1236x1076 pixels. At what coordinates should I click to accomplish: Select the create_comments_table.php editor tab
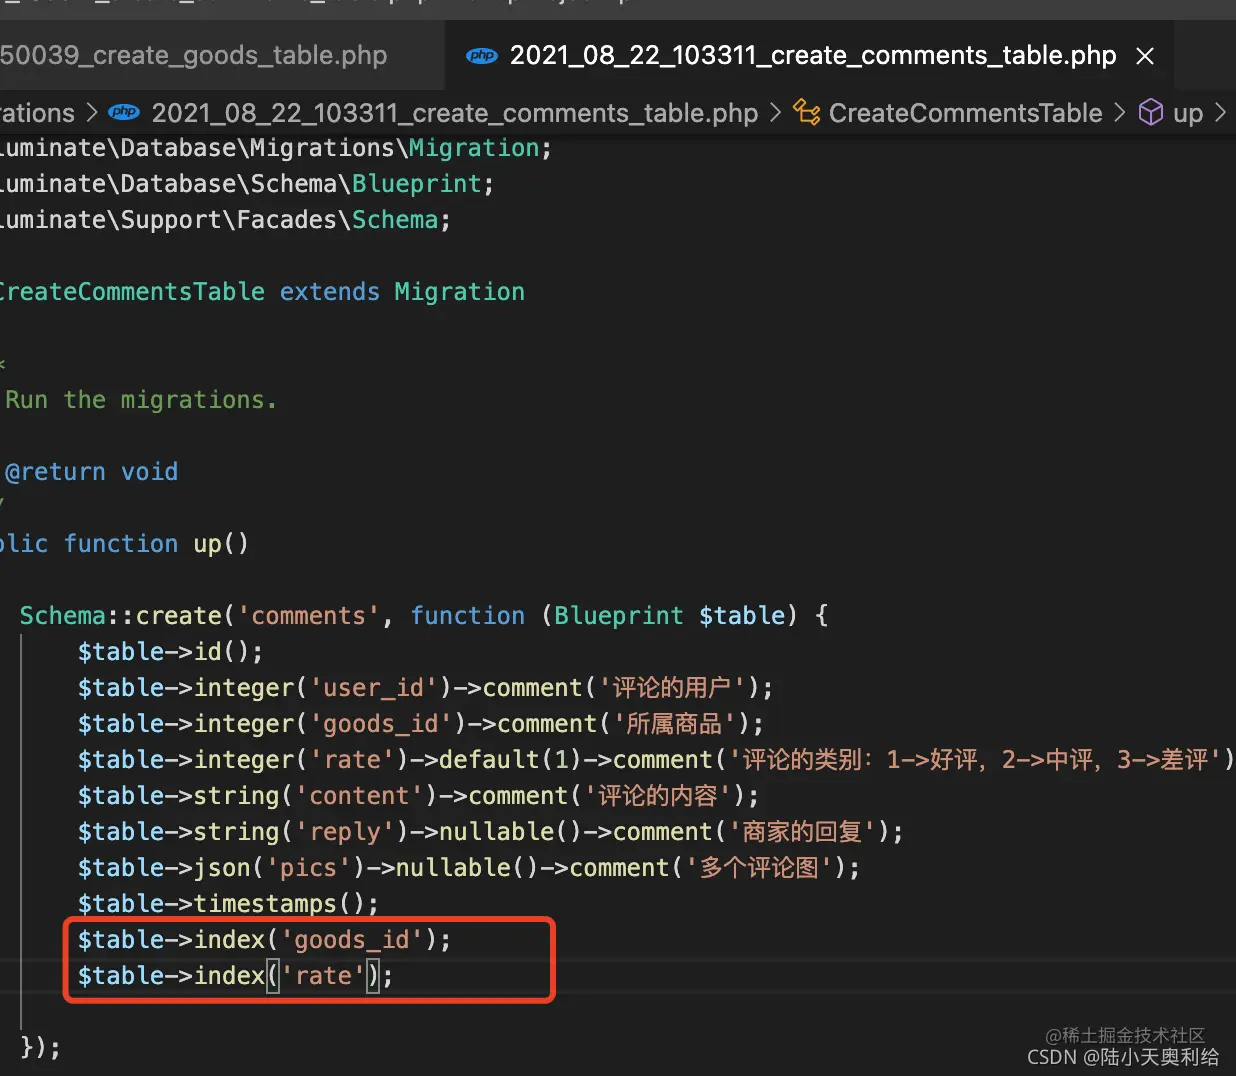tap(812, 55)
